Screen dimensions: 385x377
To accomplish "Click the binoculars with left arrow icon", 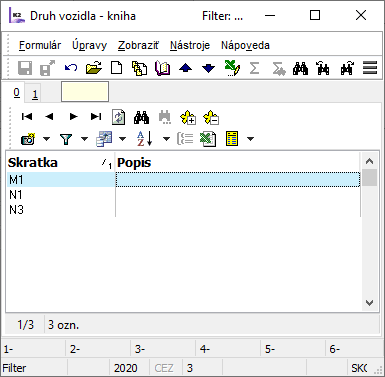I will [323, 68].
